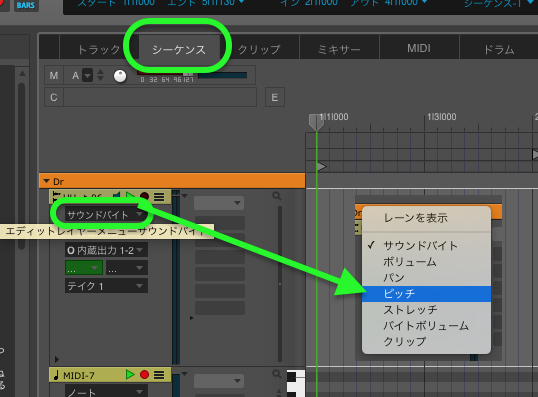
Task: Toggle the A button in the control strip
Action: coord(75,75)
